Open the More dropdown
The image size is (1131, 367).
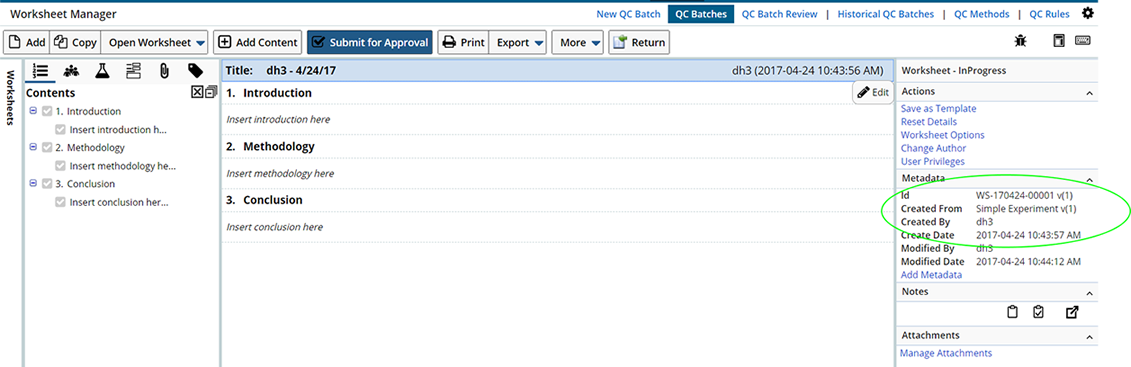pos(578,43)
